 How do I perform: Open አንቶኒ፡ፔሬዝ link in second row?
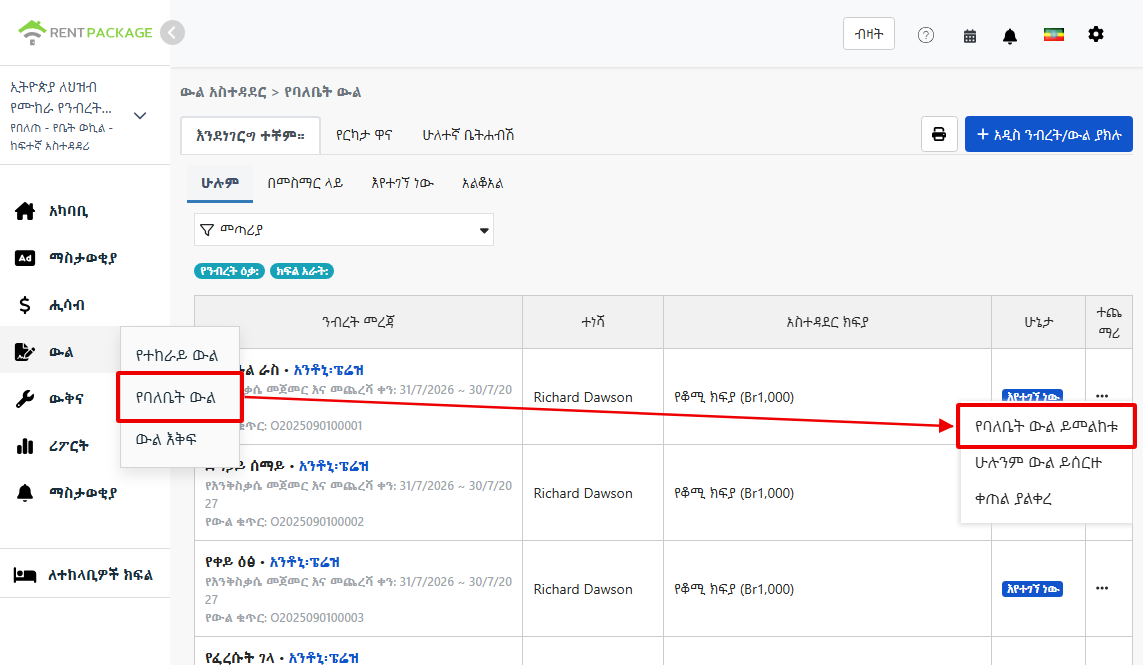(x=333, y=466)
